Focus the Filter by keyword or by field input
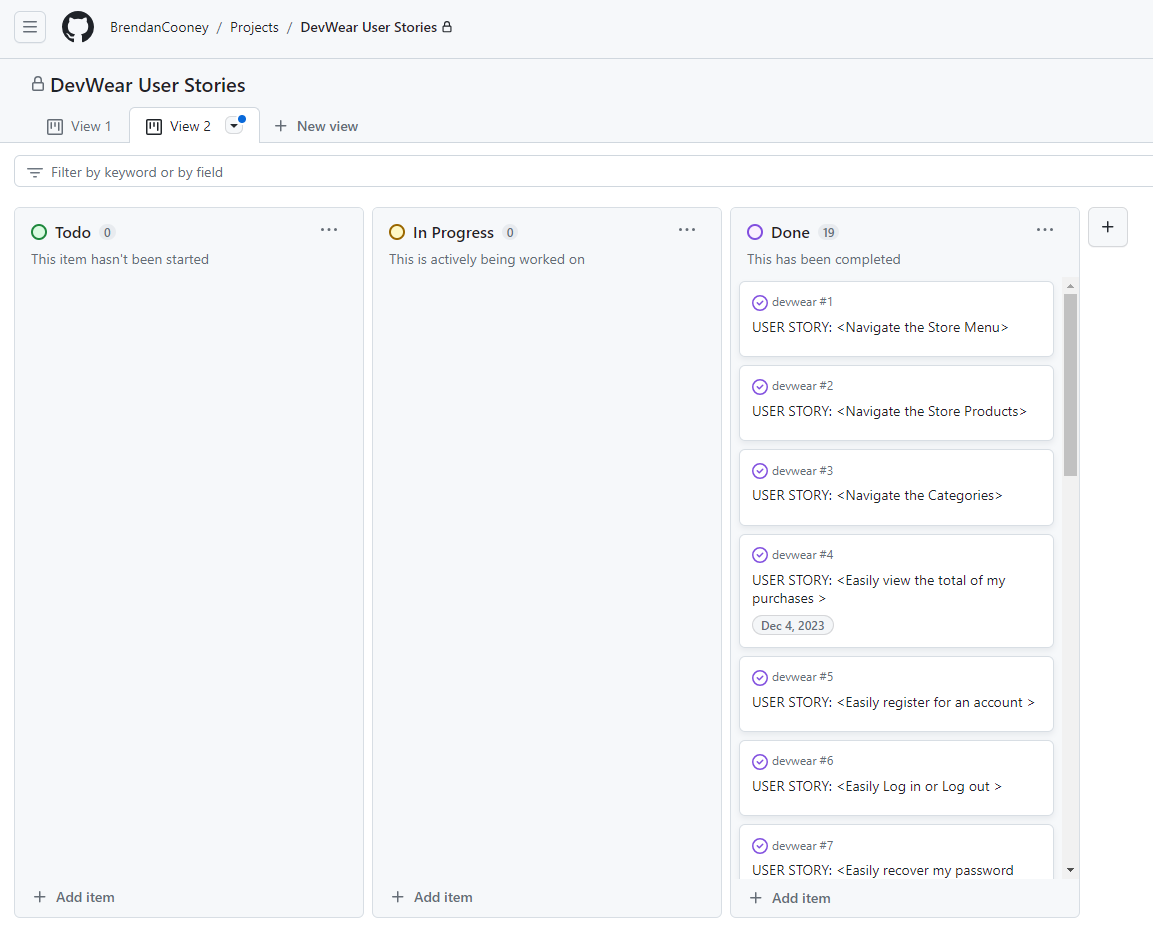This screenshot has height=925, width=1153. (584, 171)
